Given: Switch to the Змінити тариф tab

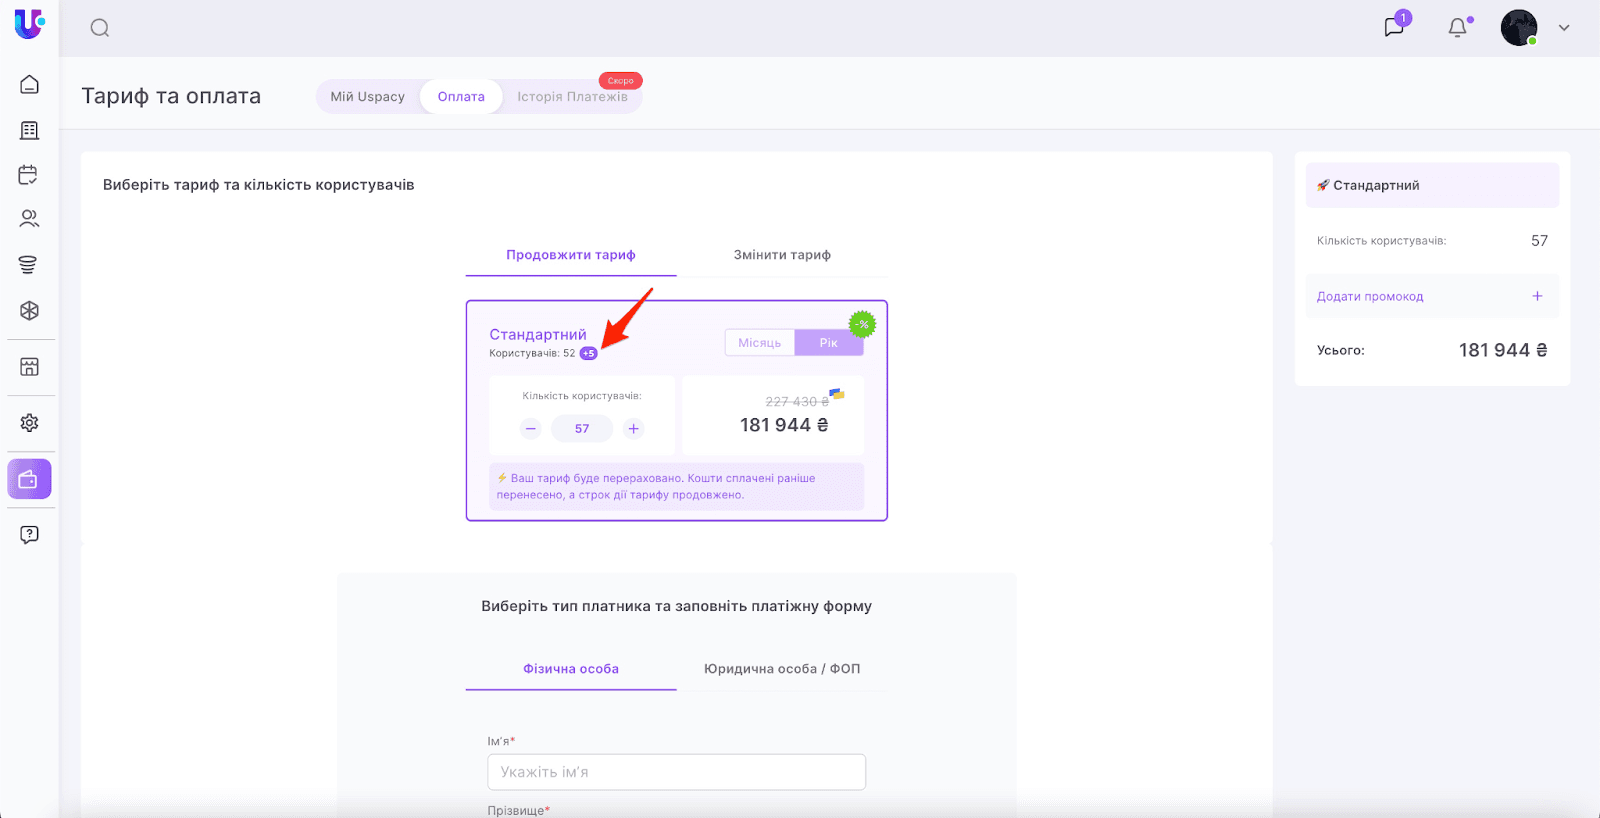Looking at the screenshot, I should 782,255.
